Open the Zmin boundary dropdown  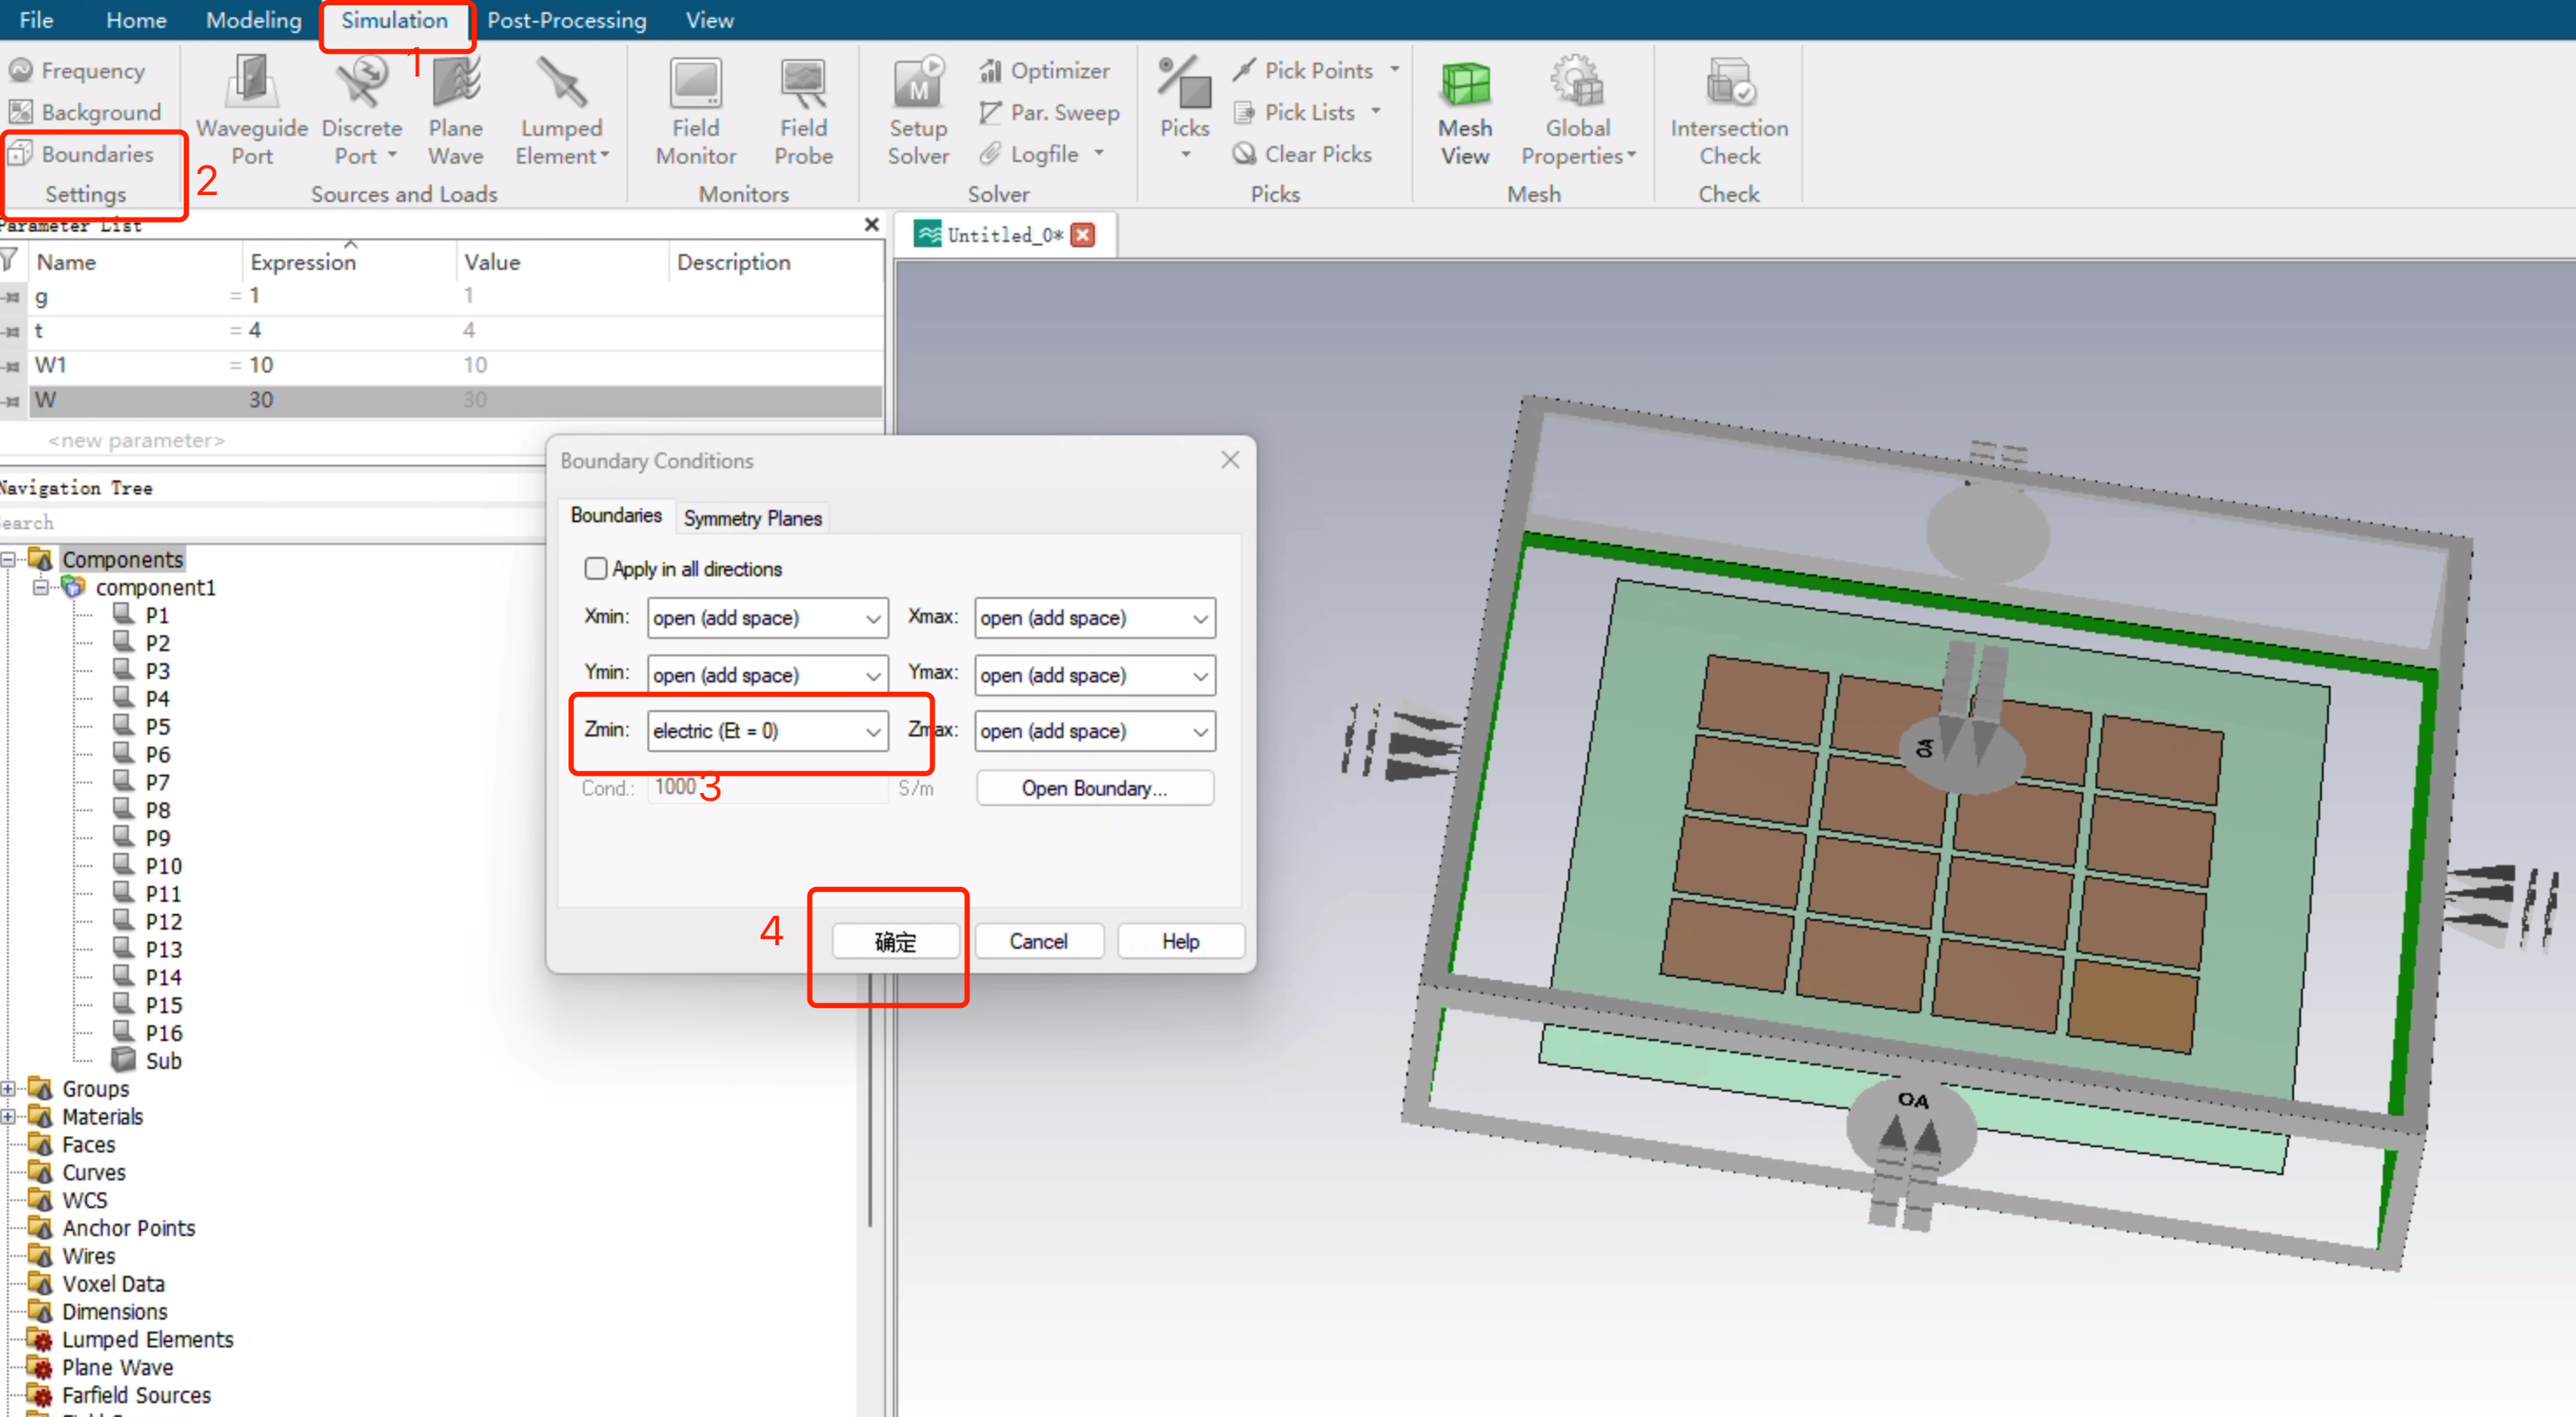point(872,731)
